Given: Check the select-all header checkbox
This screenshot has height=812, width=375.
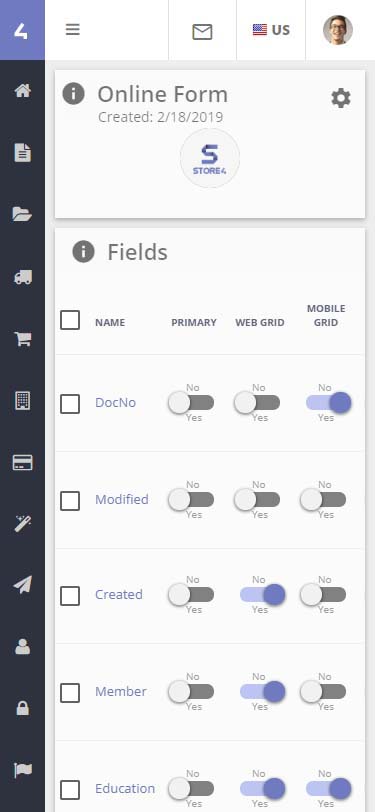Looking at the screenshot, I should pos(70,320).
